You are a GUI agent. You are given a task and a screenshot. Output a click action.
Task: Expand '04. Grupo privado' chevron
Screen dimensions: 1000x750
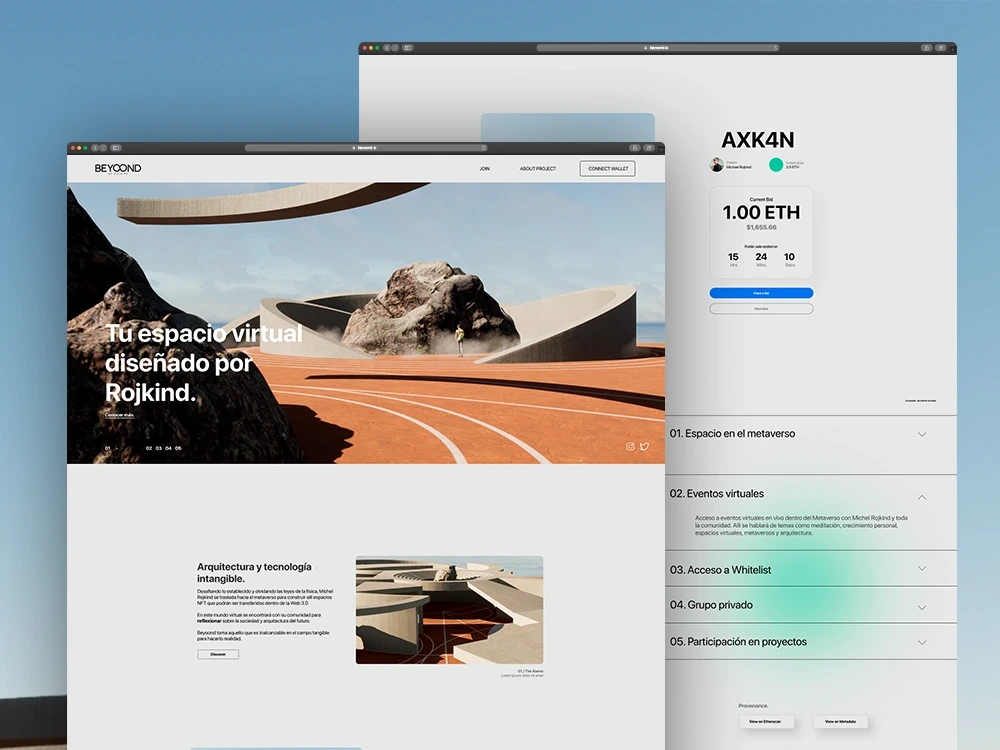922,607
